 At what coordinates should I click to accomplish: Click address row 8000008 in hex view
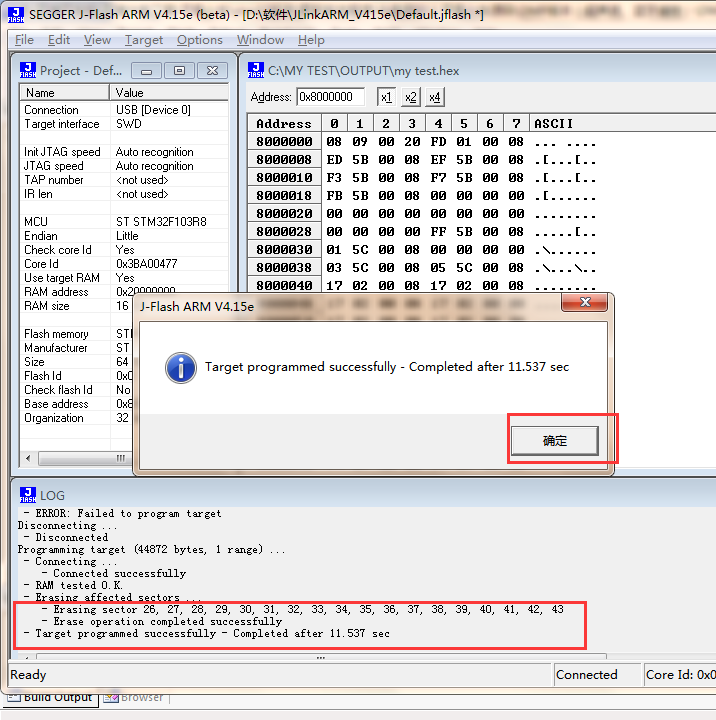(284, 160)
